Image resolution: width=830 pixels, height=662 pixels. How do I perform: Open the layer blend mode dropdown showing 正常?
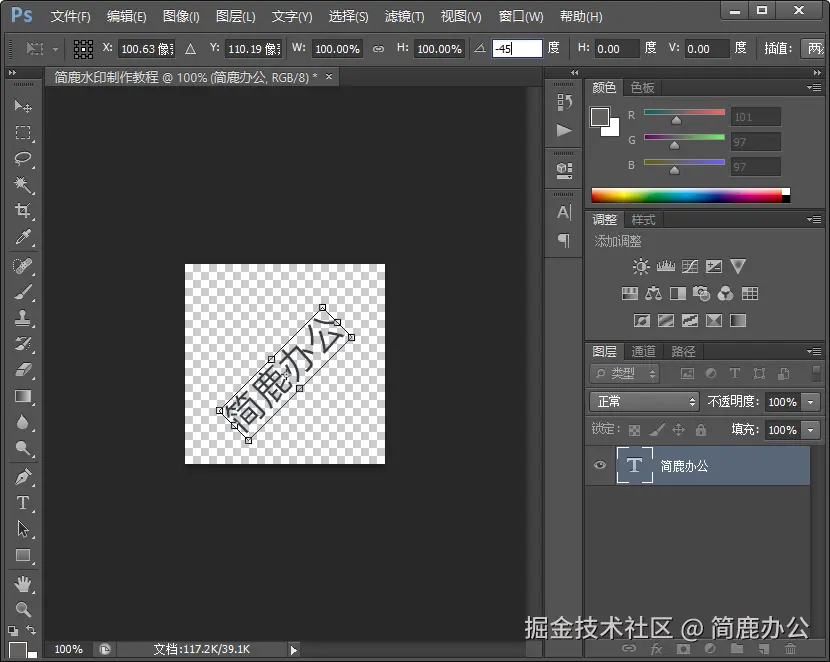643,401
